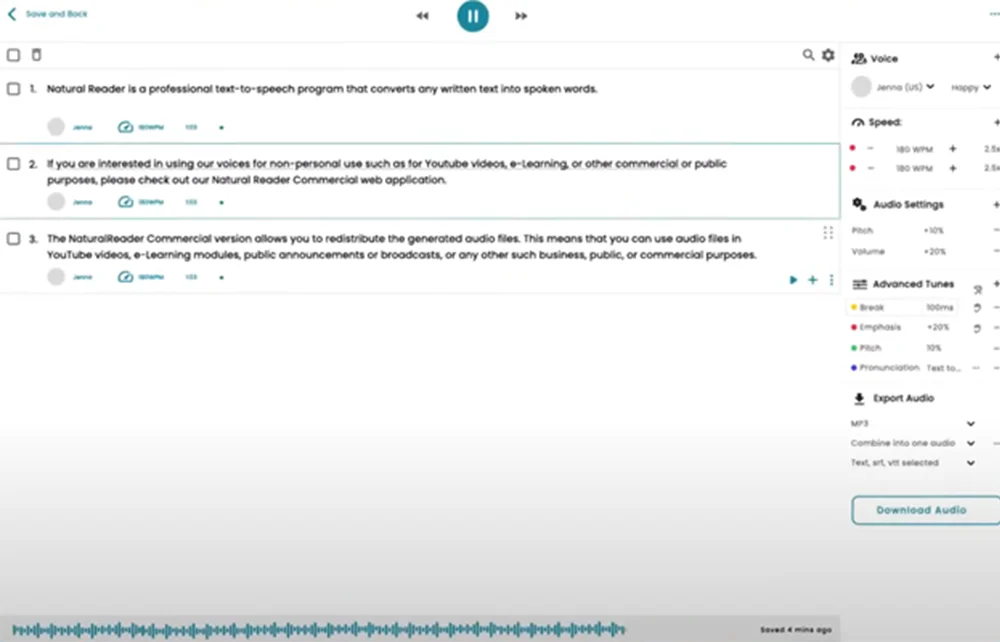Click the clear-all icon beside Advanced Tunes
This screenshot has height=642, width=1000.
click(978, 290)
